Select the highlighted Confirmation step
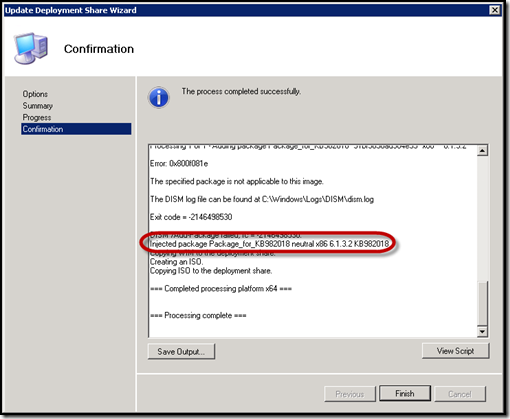This screenshot has height=419, width=510. point(76,129)
